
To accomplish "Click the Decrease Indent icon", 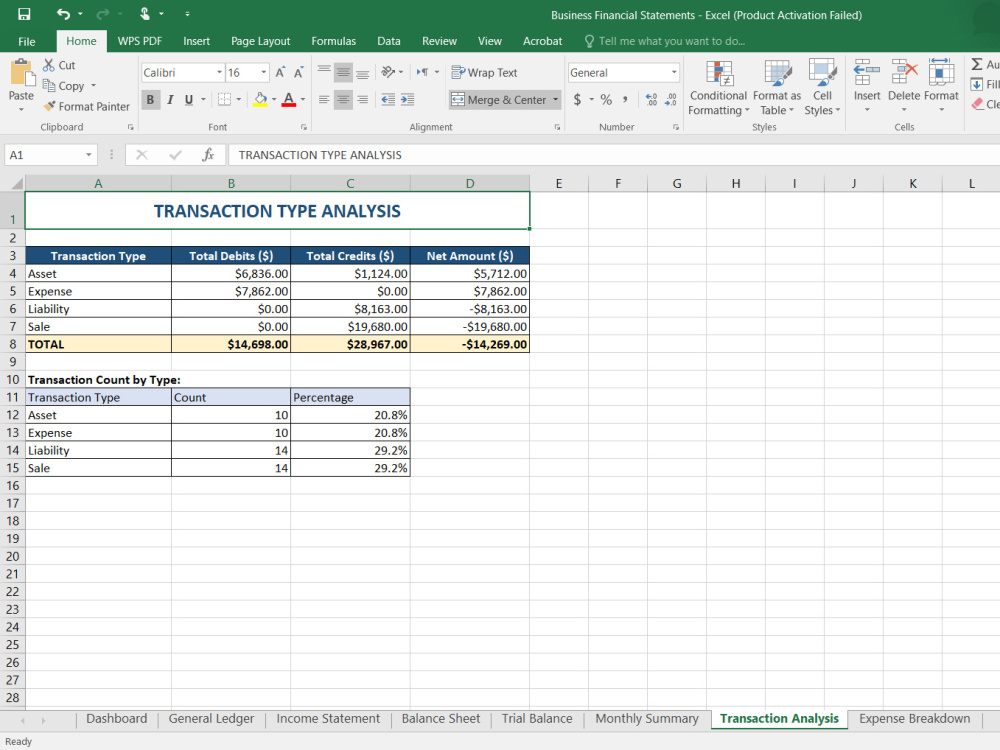I will [x=388, y=99].
